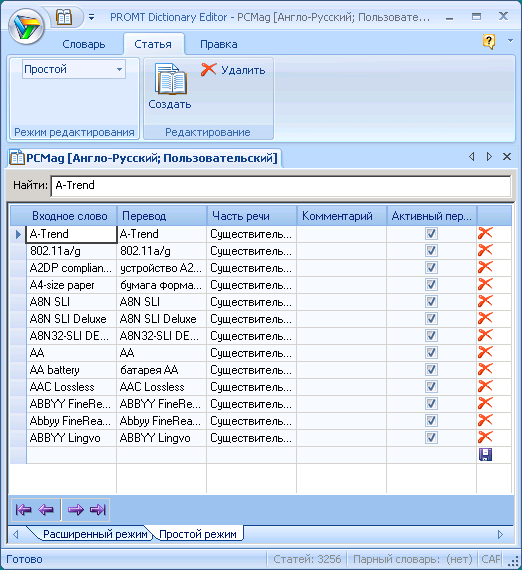
Task: Toggle active checkbox for AAC Lossless row
Action: pos(431,387)
